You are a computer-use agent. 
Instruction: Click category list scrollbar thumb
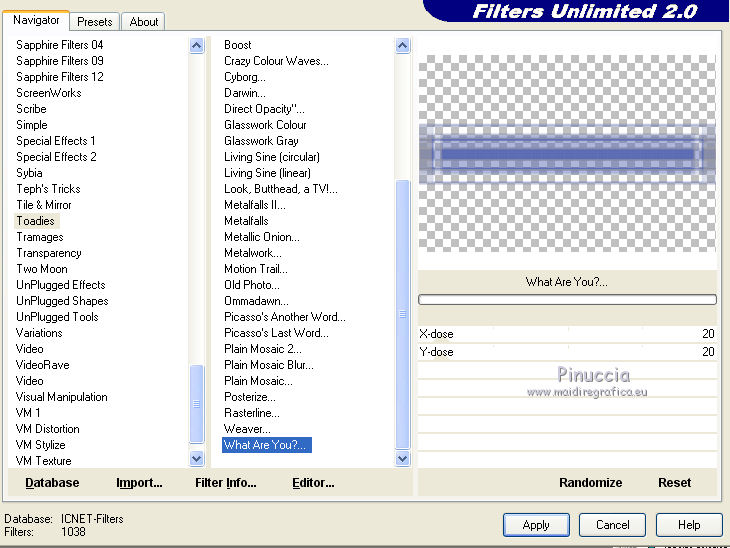(x=197, y=404)
